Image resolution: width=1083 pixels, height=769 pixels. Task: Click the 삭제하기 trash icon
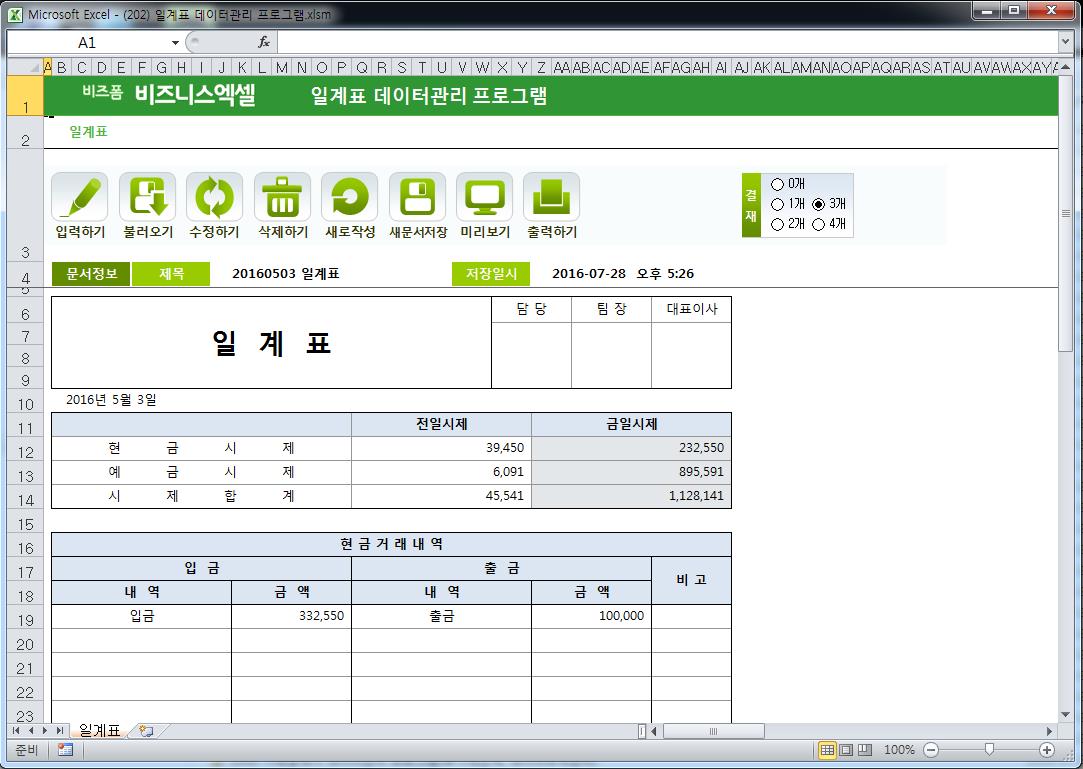click(x=282, y=198)
